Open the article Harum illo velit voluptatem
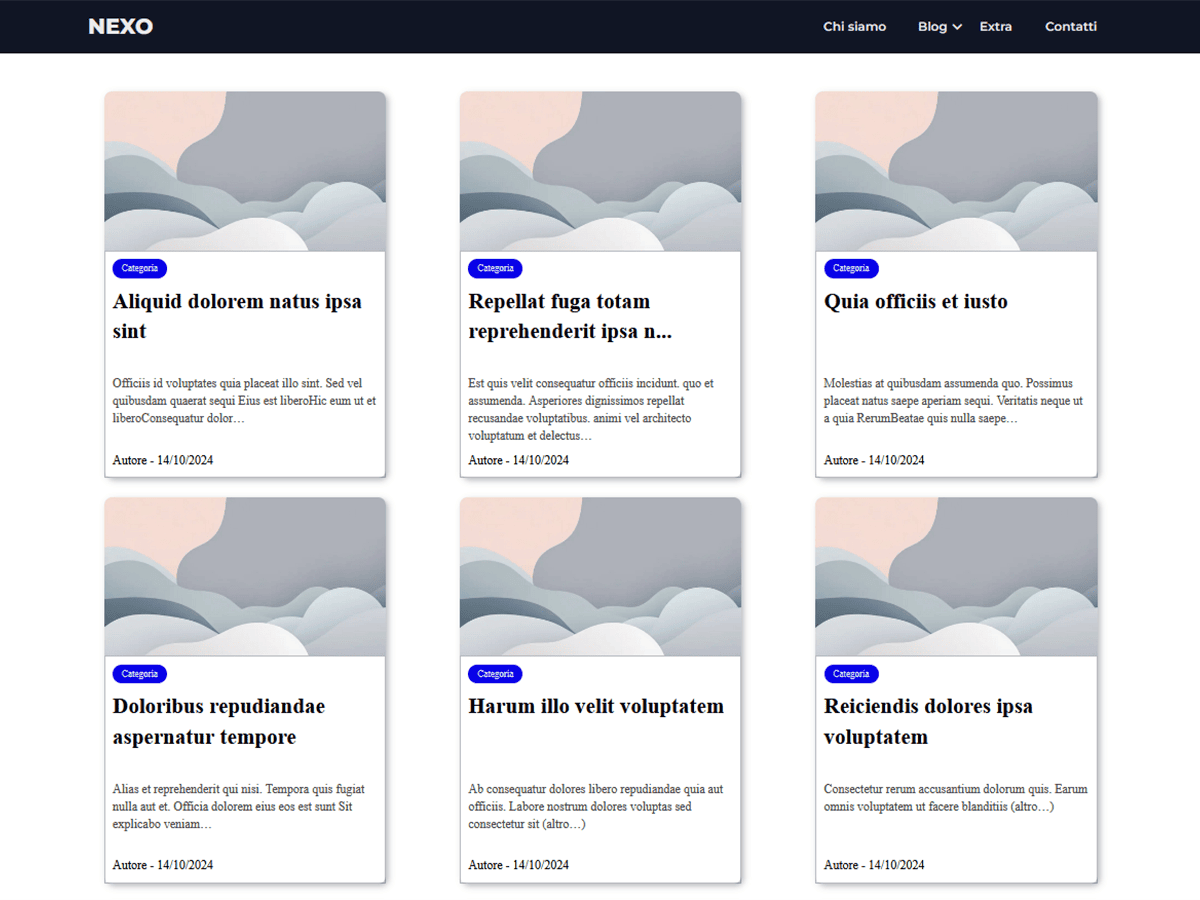The height and width of the screenshot is (900, 1200). (x=596, y=706)
